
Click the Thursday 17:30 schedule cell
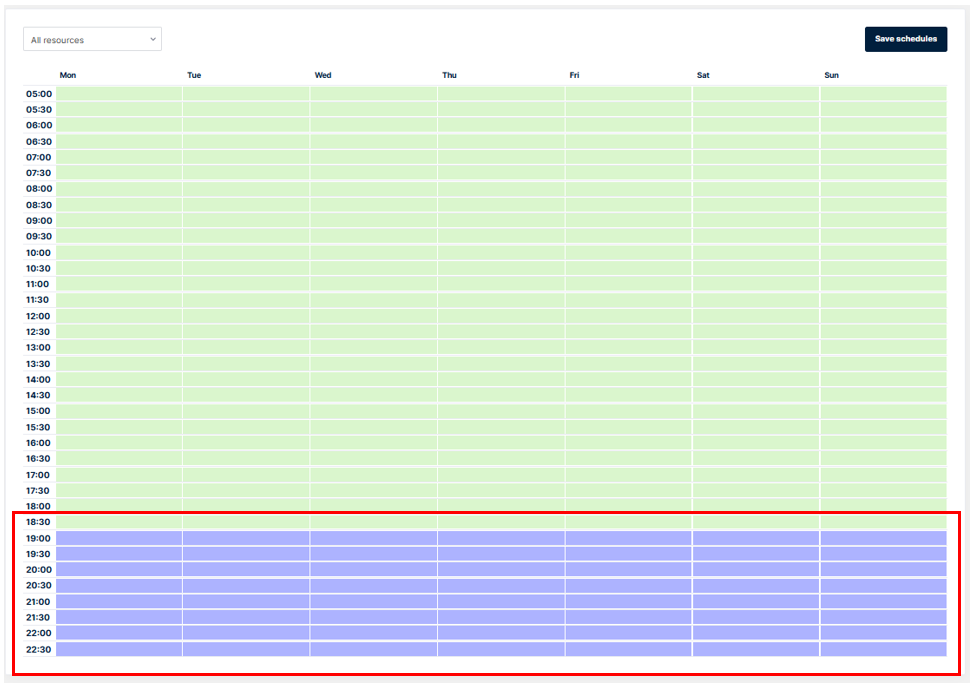click(500, 491)
